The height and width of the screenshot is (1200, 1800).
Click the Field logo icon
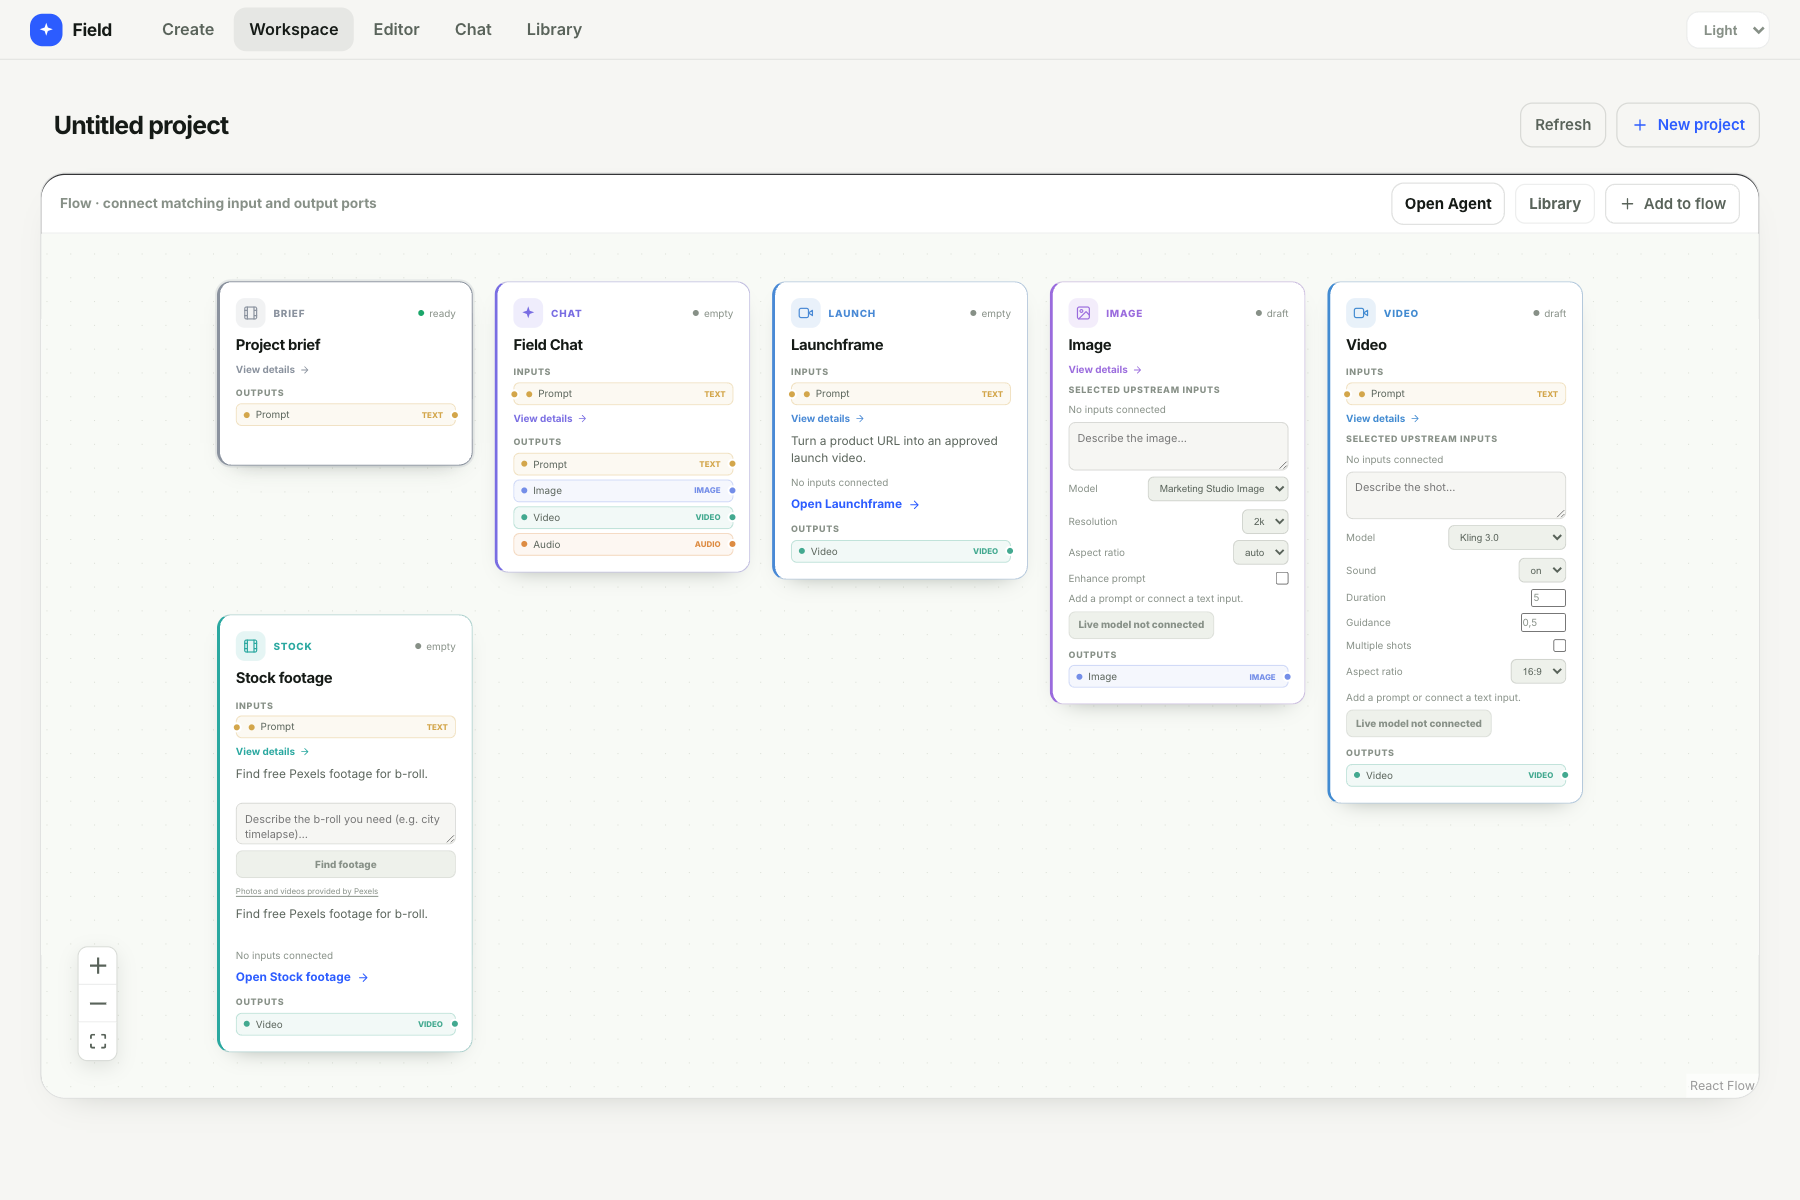pos(46,30)
